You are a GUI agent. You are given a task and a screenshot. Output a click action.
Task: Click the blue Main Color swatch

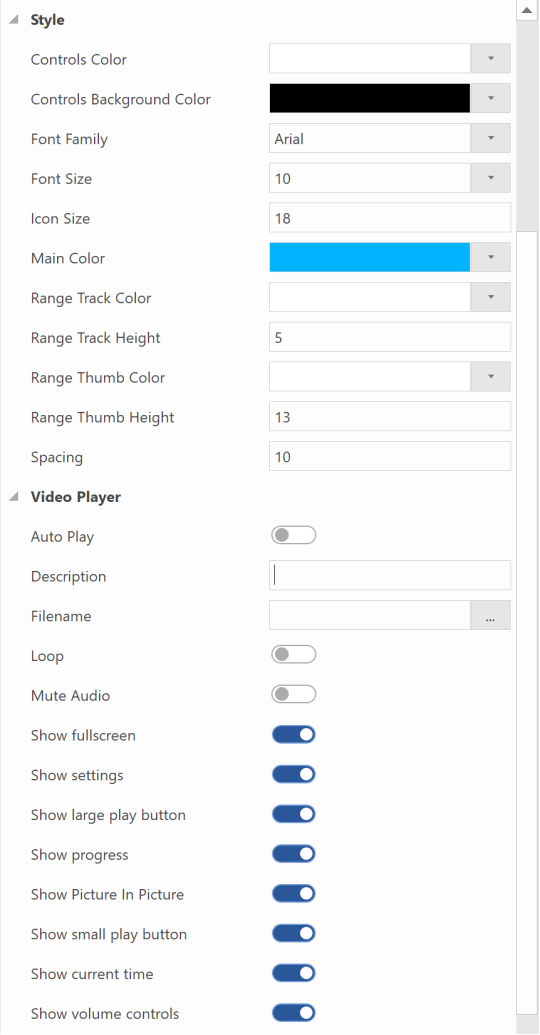click(x=370, y=257)
